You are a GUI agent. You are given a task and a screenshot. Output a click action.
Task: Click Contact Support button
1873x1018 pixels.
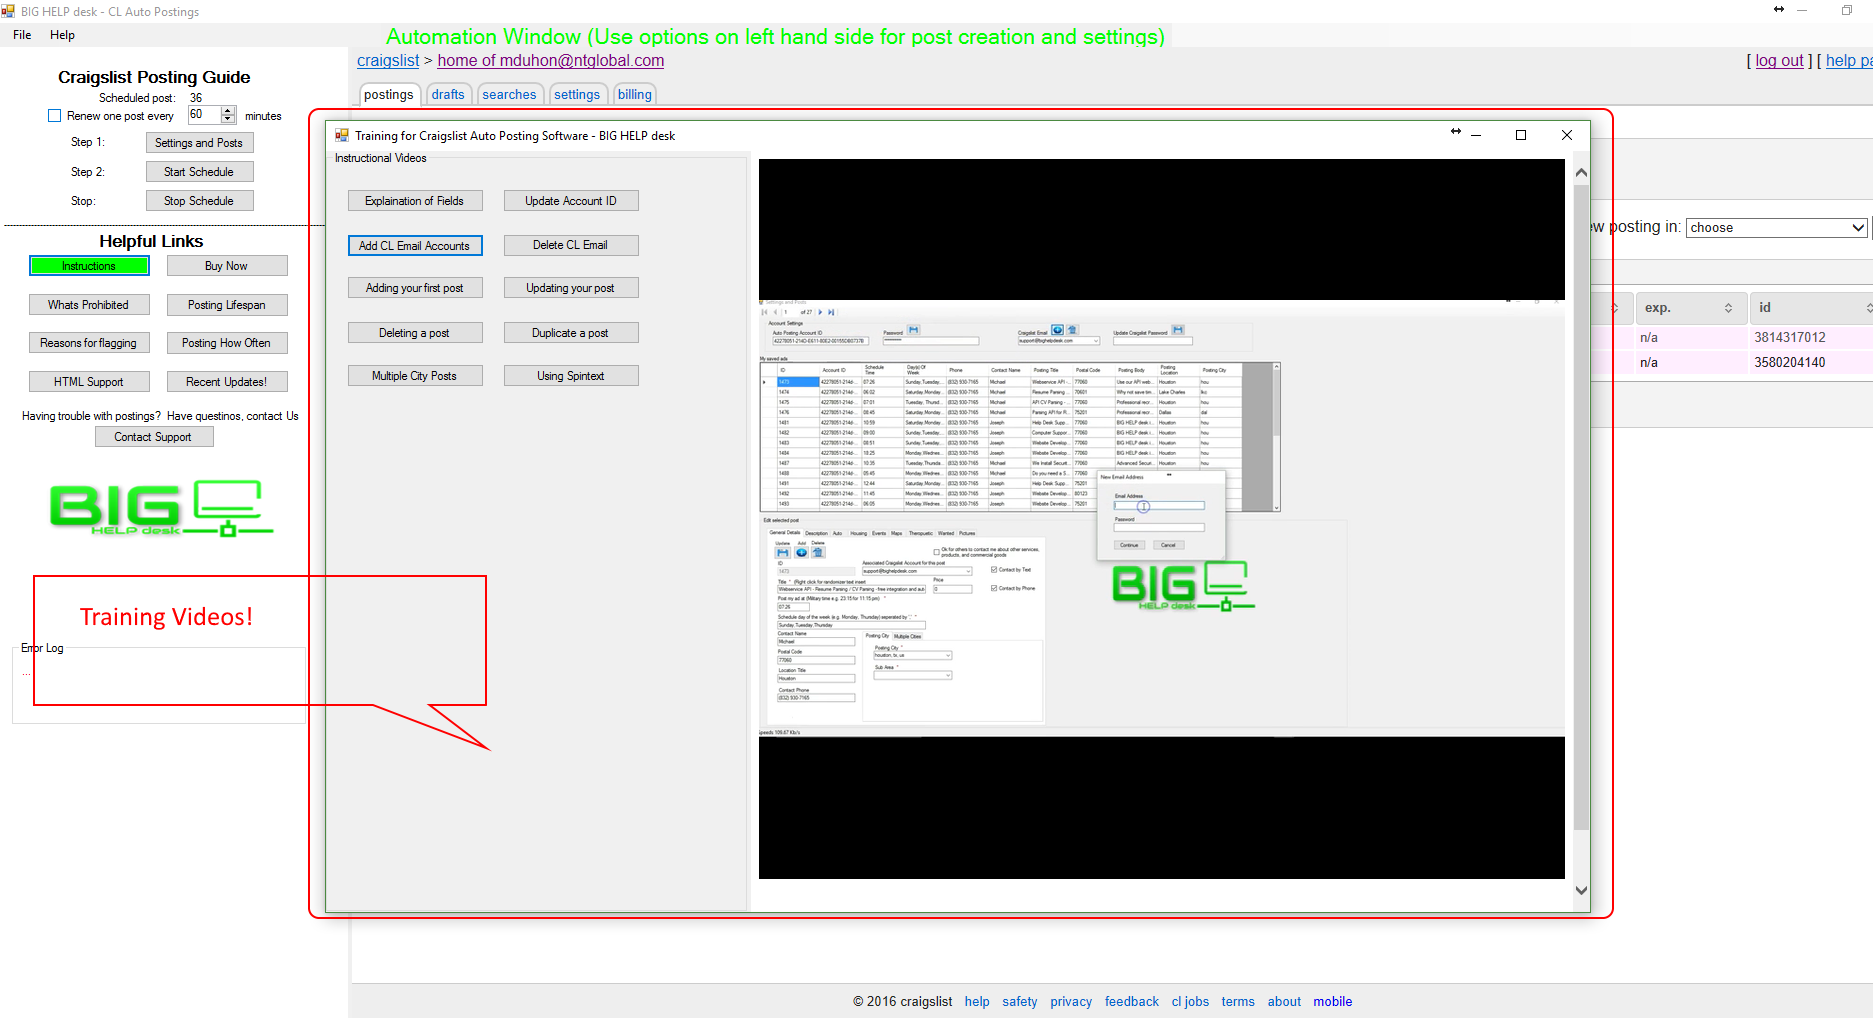pos(154,437)
